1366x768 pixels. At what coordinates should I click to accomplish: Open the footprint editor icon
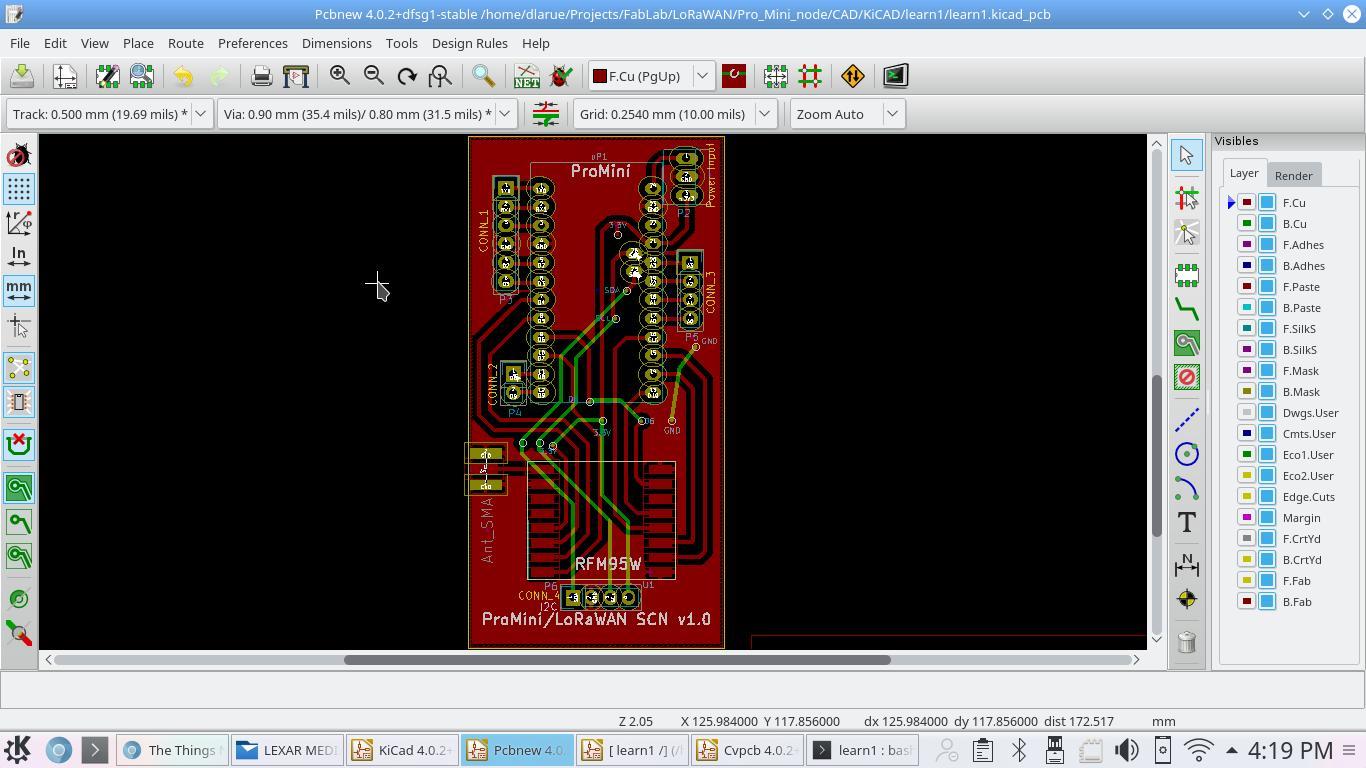click(108, 76)
